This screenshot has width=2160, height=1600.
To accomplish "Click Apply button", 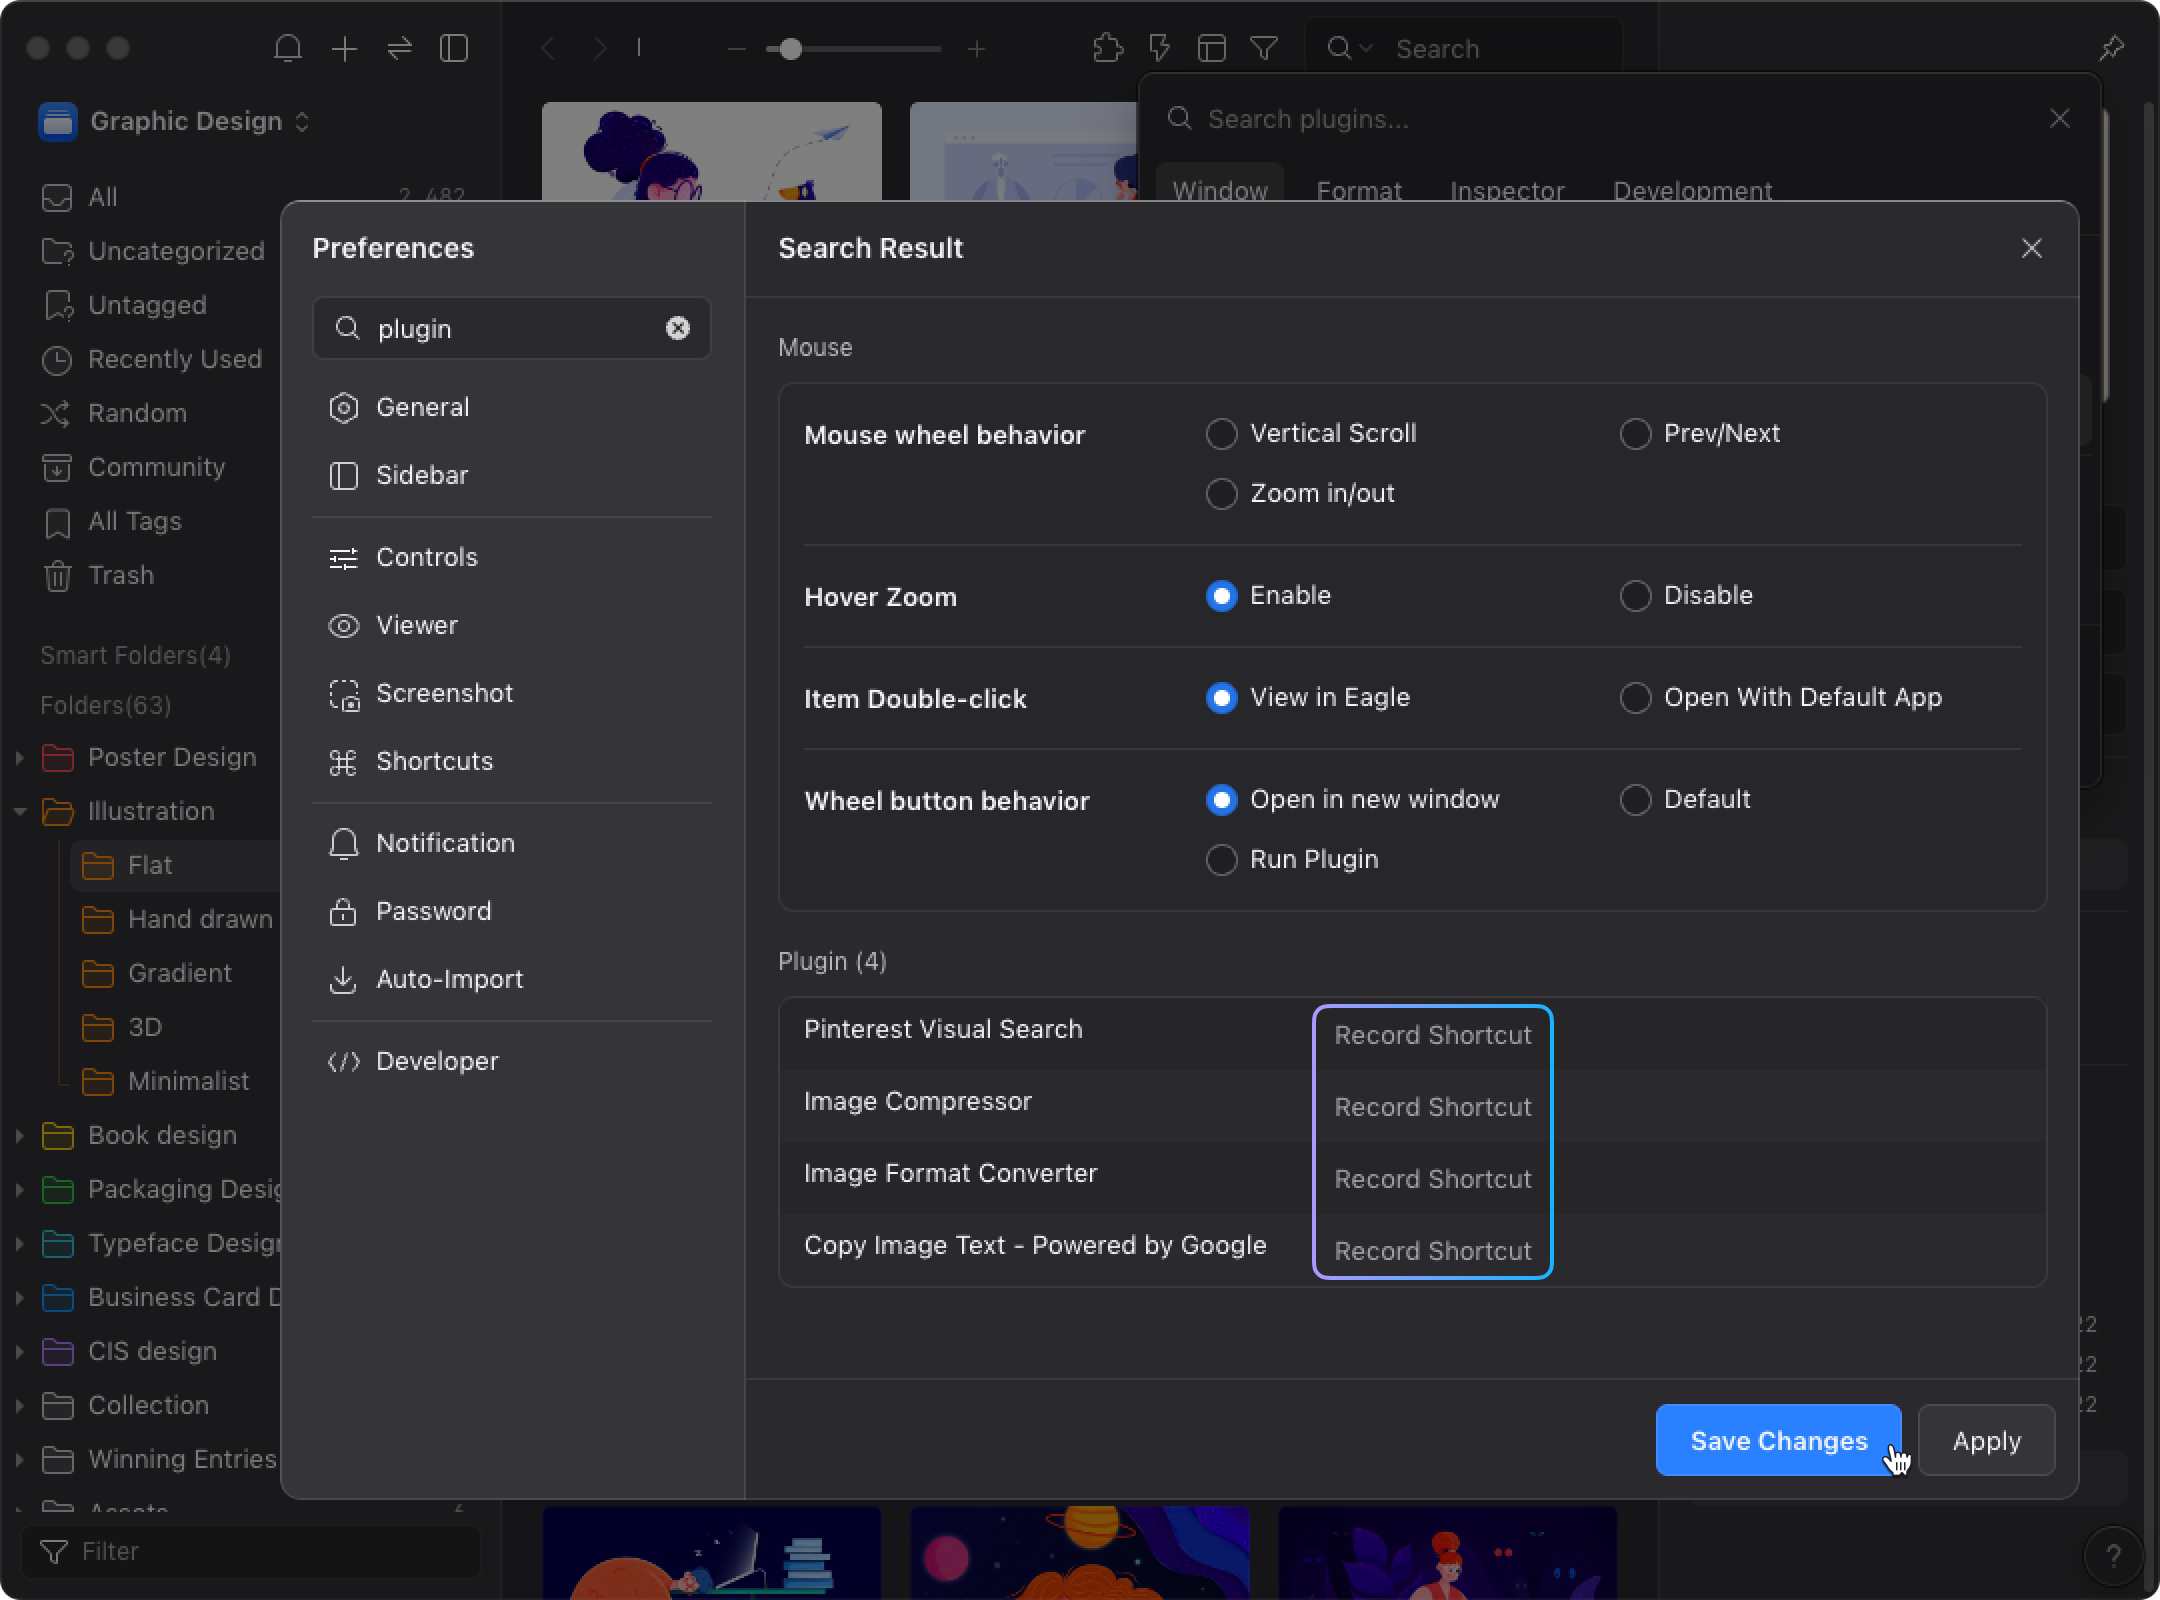I will [x=1987, y=1440].
